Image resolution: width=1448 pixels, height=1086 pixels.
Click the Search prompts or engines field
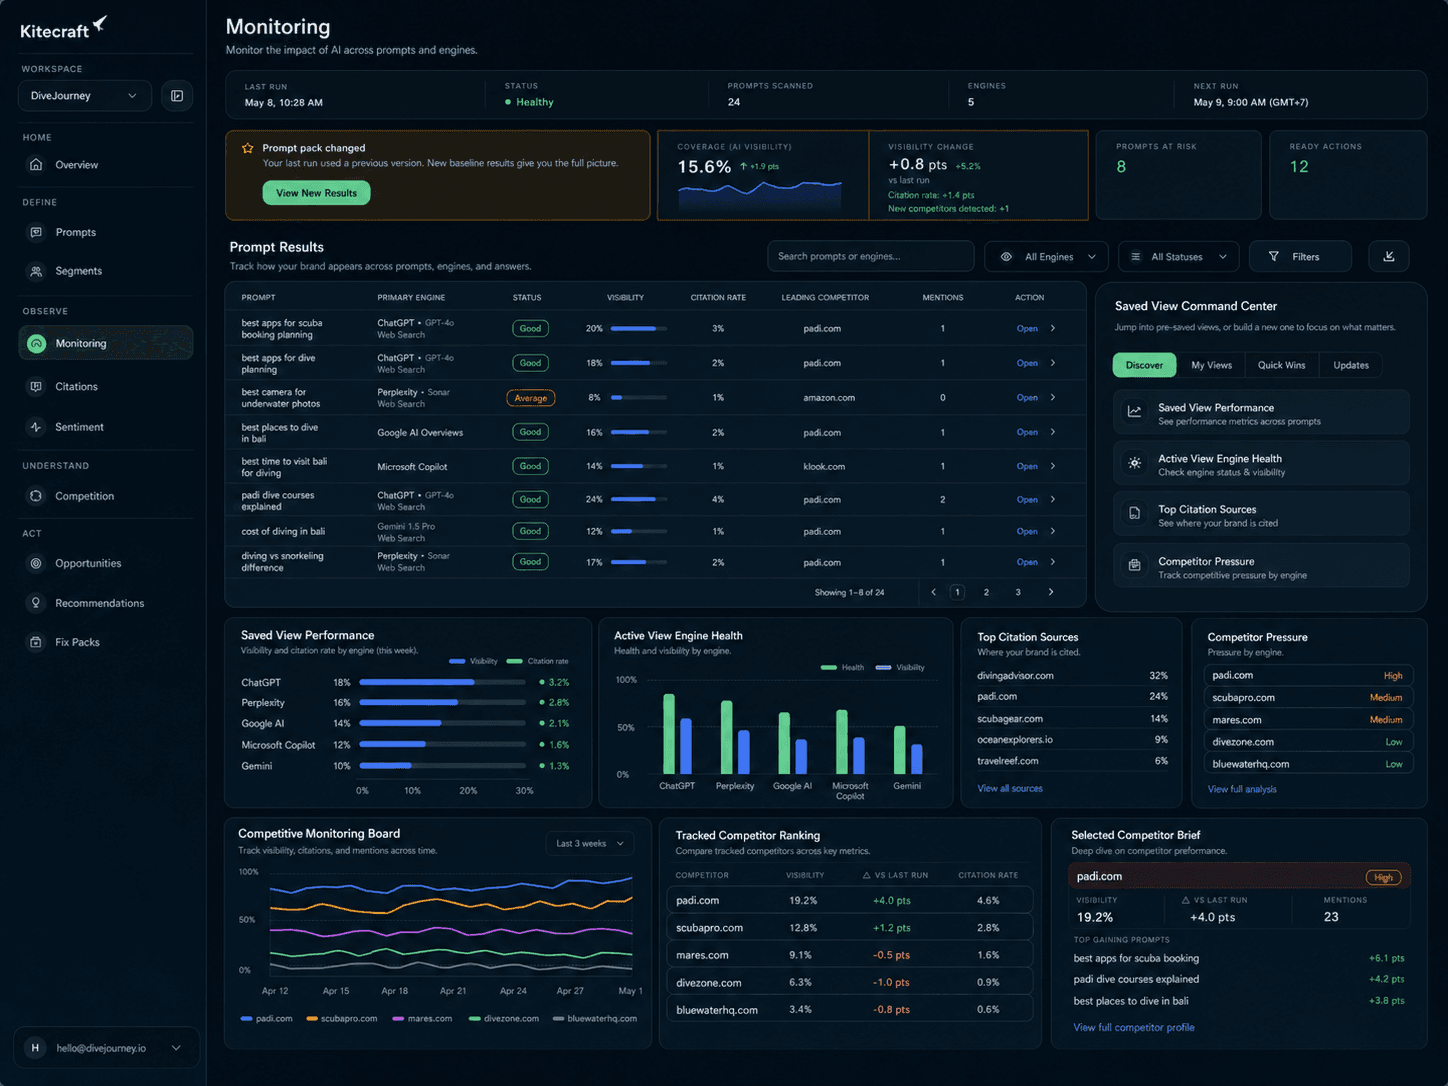870,257
